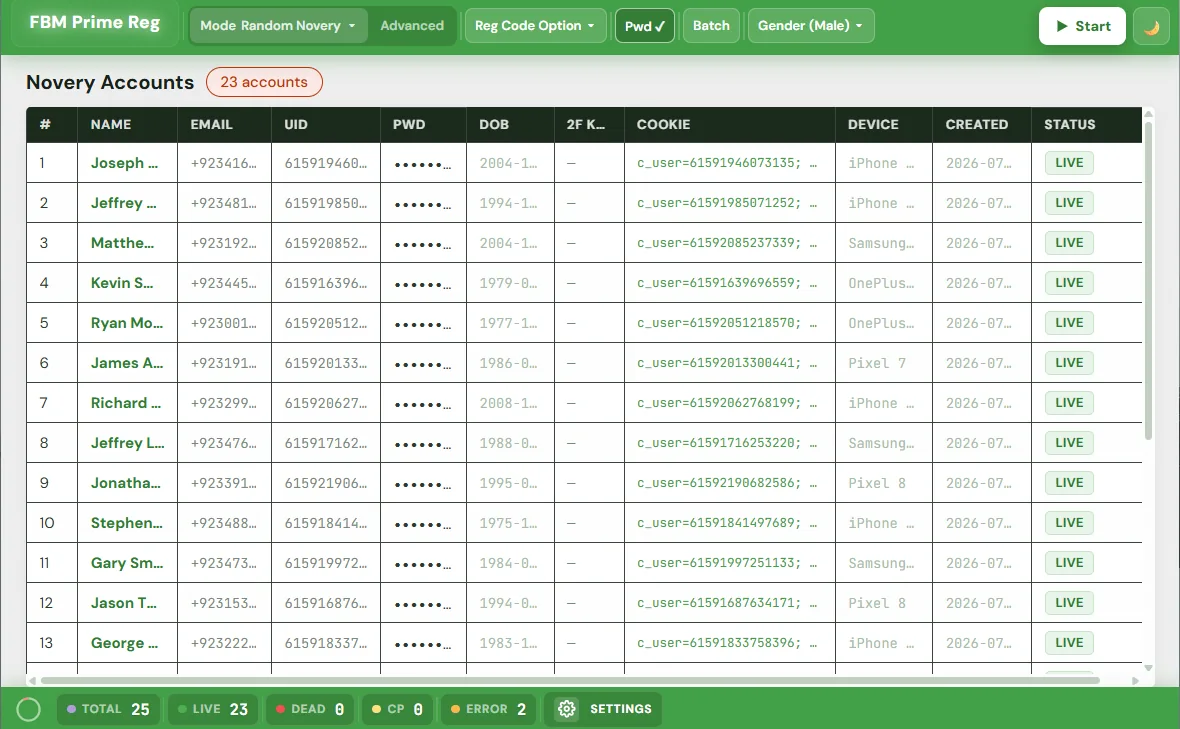The width and height of the screenshot is (1180, 729).
Task: Filter by ERROR 2 counter
Action: pos(488,709)
